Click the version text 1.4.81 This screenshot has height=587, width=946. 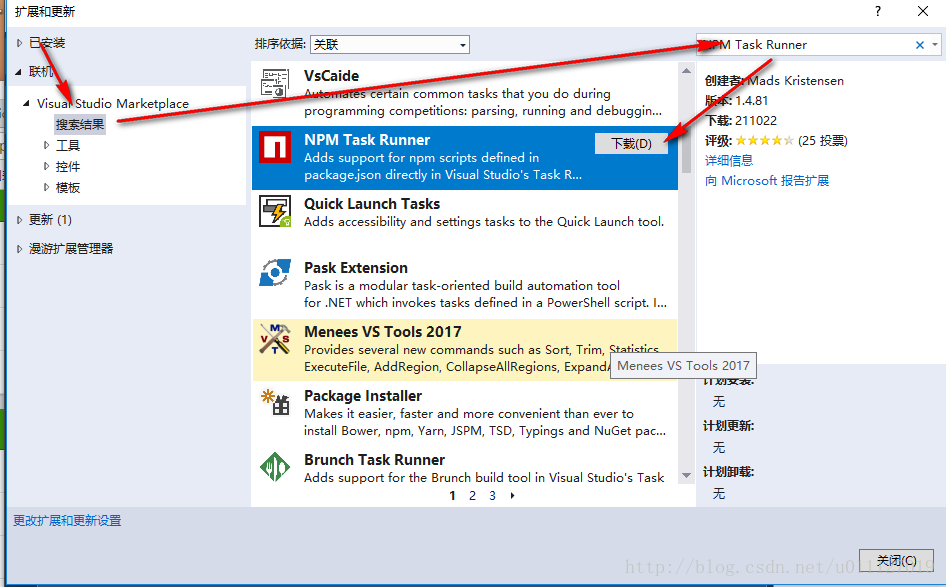click(751, 101)
